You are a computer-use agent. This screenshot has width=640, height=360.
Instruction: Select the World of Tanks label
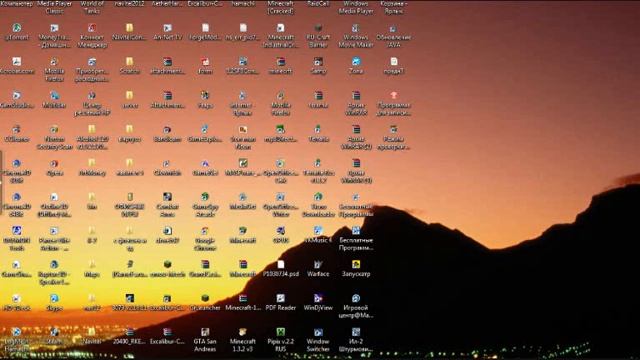(92, 7)
